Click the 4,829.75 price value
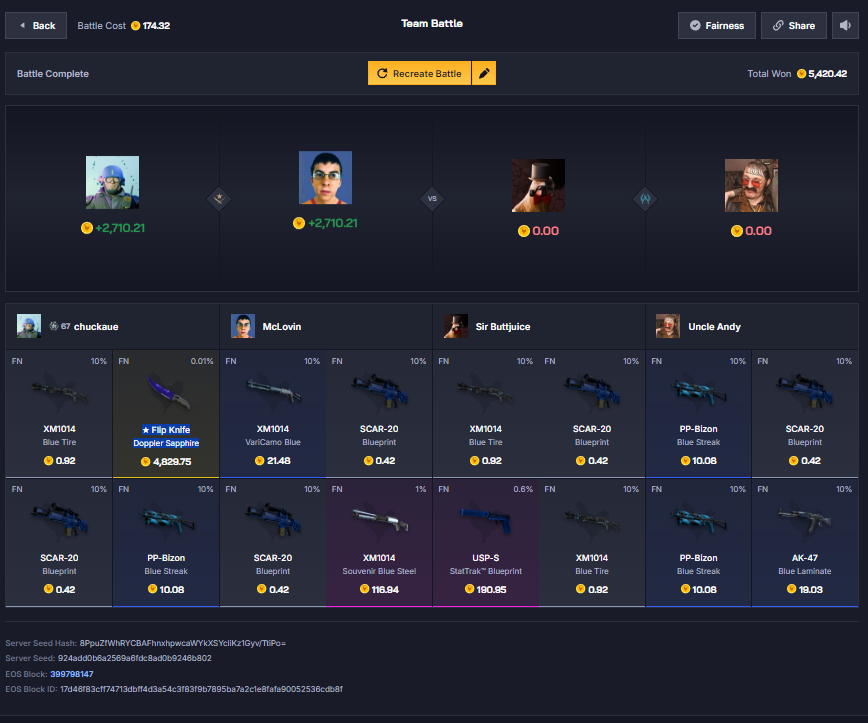 [x=172, y=462]
